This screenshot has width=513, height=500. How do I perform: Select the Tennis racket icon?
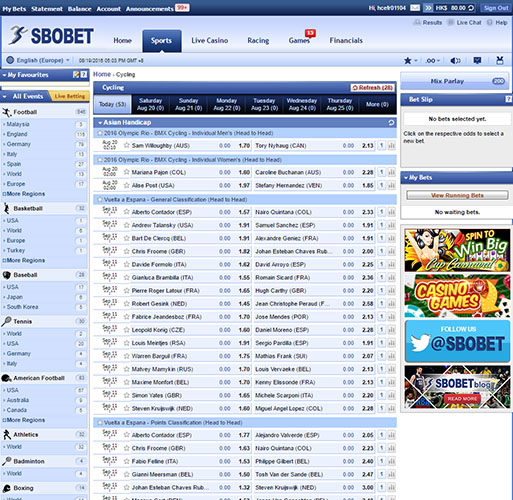coord(6,321)
